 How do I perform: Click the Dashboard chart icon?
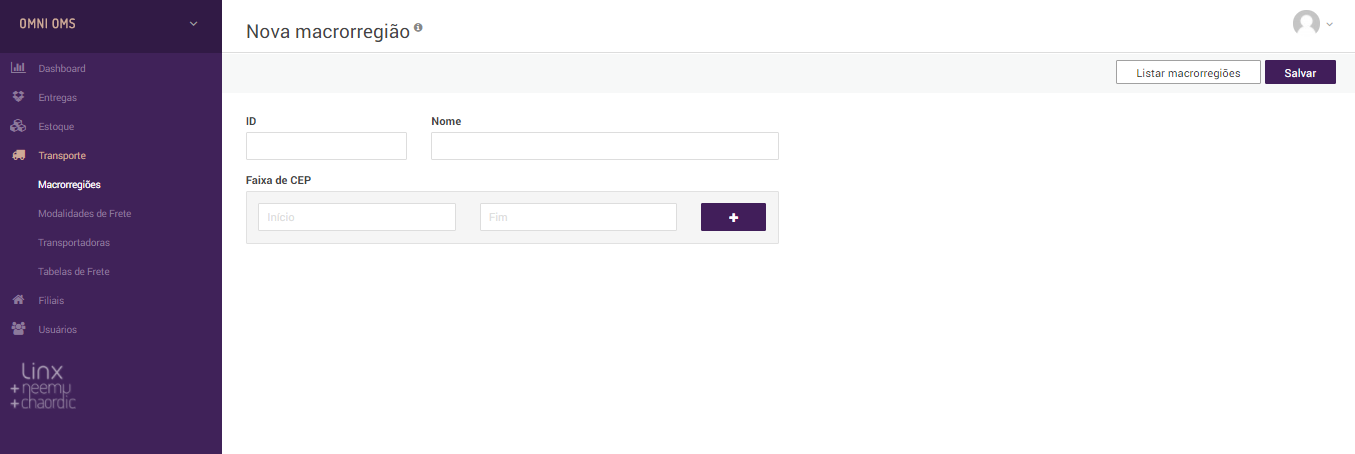coord(17,68)
